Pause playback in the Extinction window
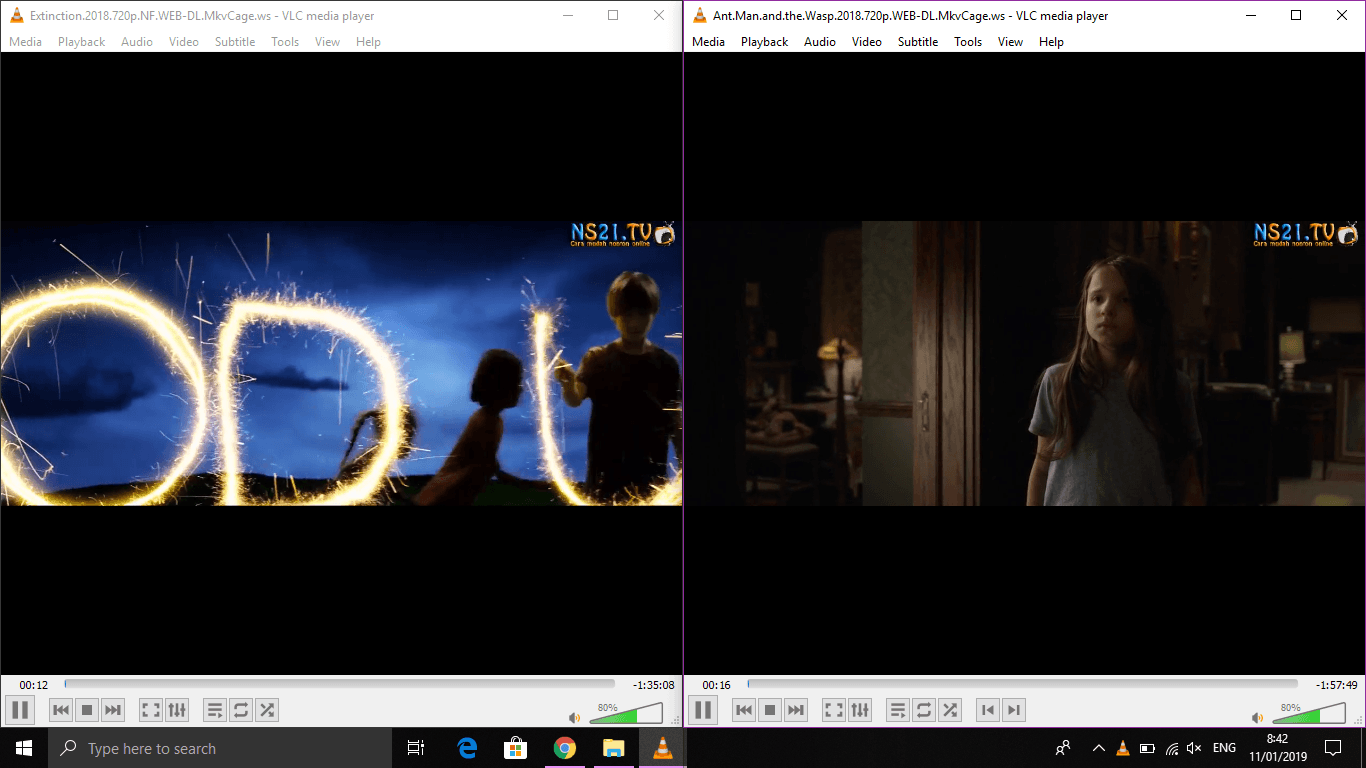 coord(20,710)
